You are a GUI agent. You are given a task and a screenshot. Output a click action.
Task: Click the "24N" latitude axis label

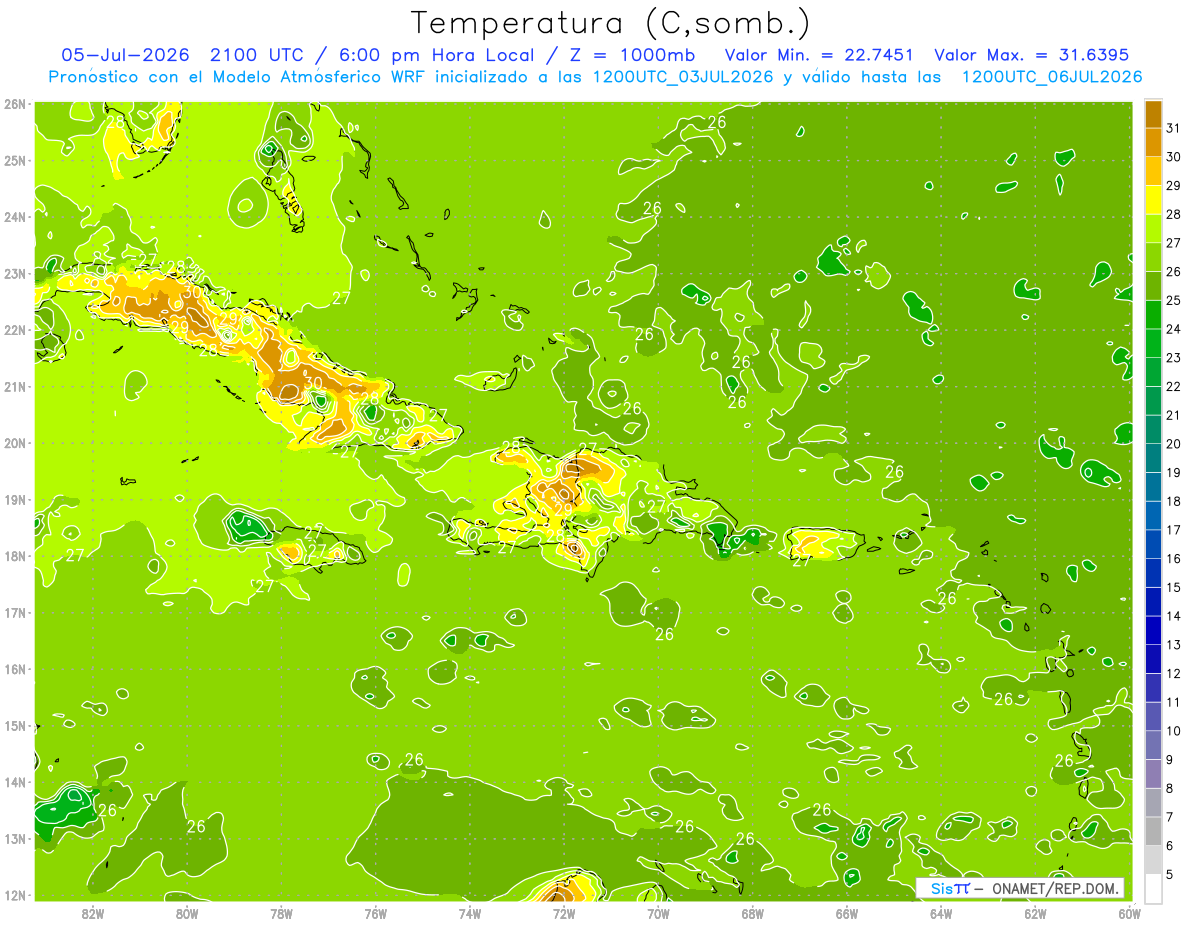[x=15, y=217]
